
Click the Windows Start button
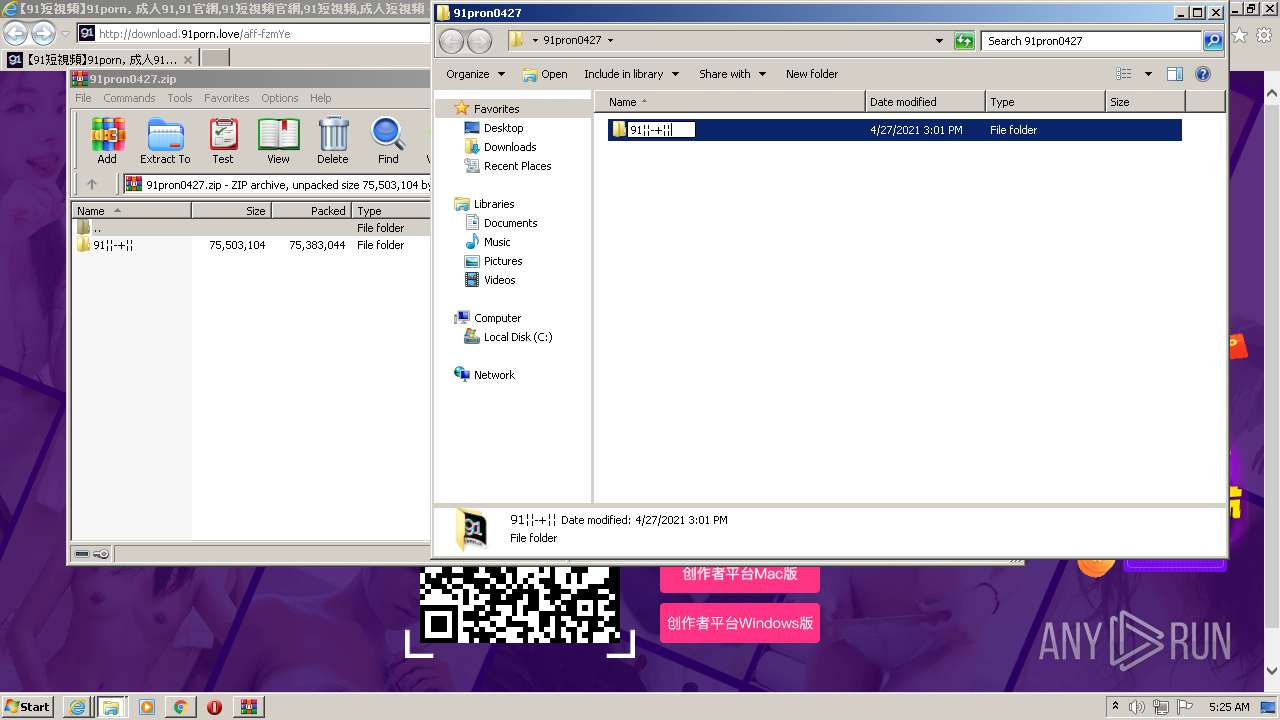click(27, 706)
